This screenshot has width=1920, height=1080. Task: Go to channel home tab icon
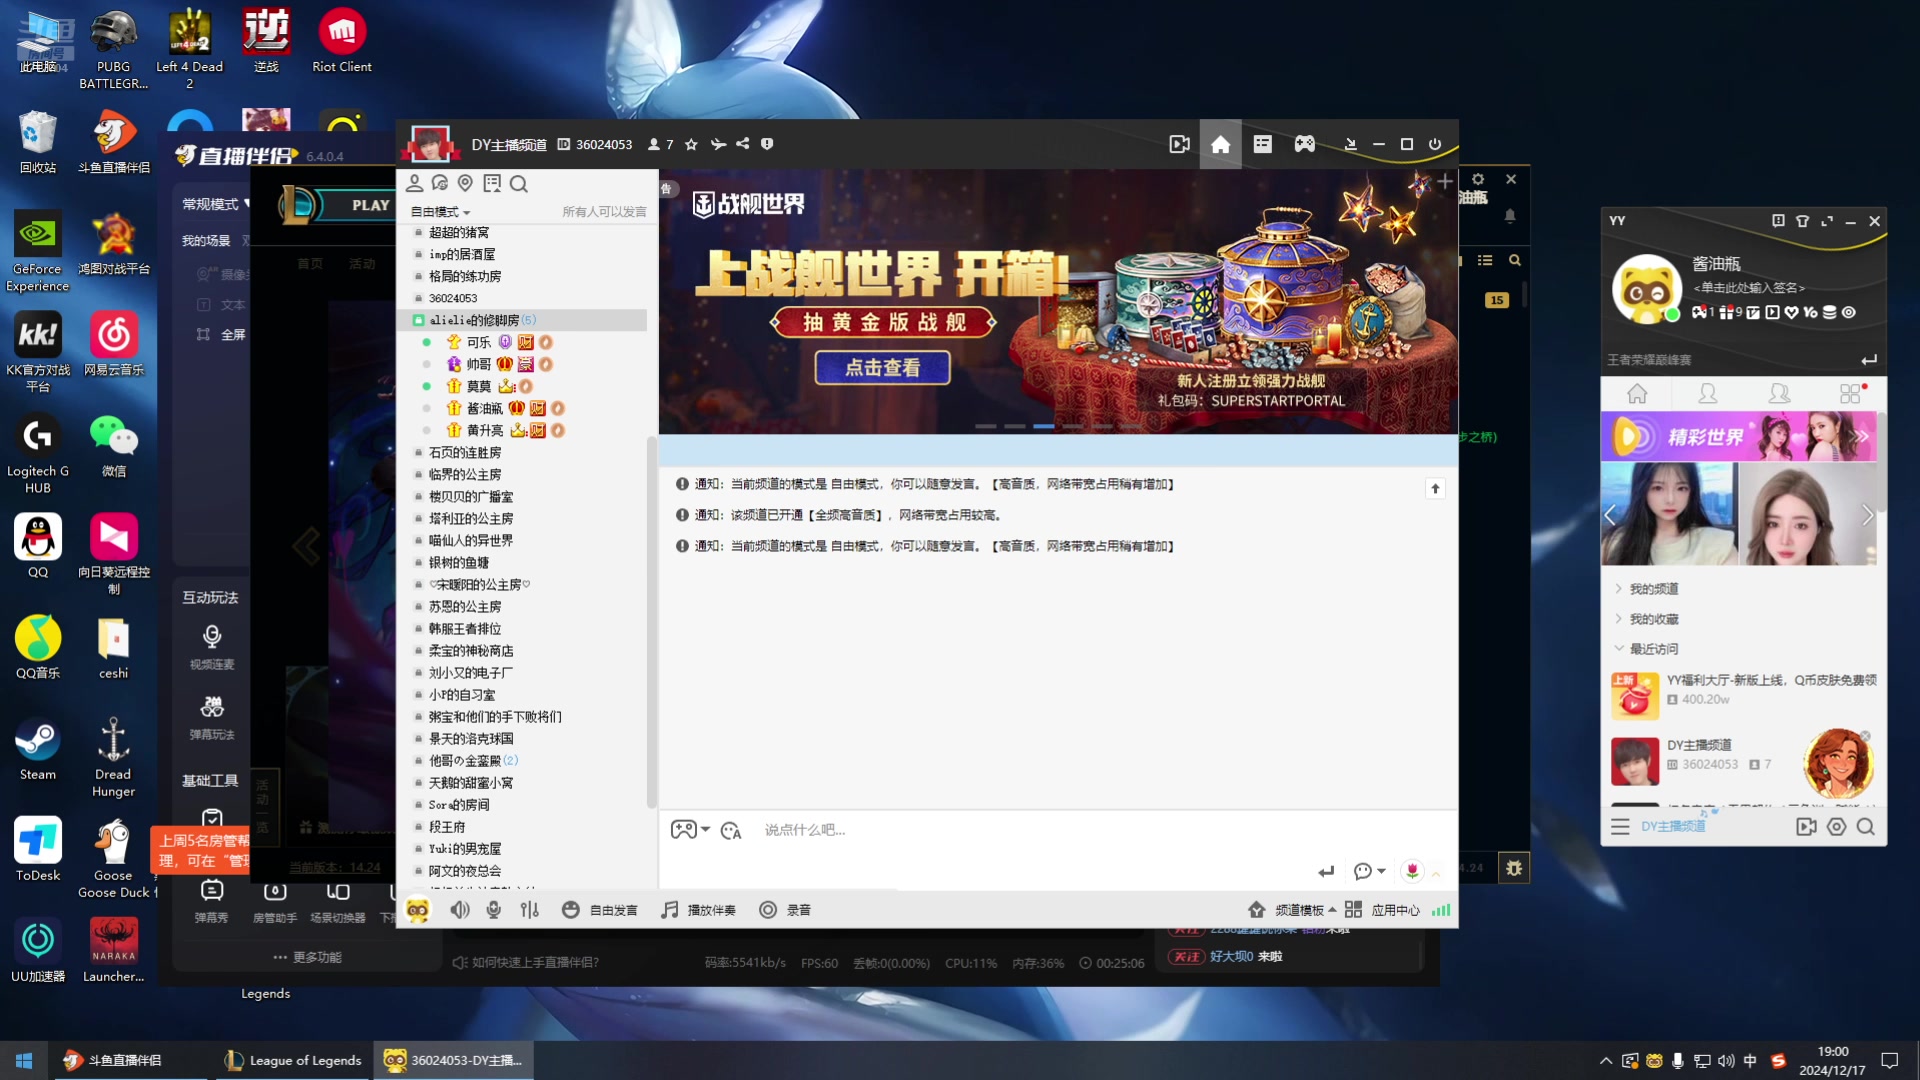[1220, 144]
